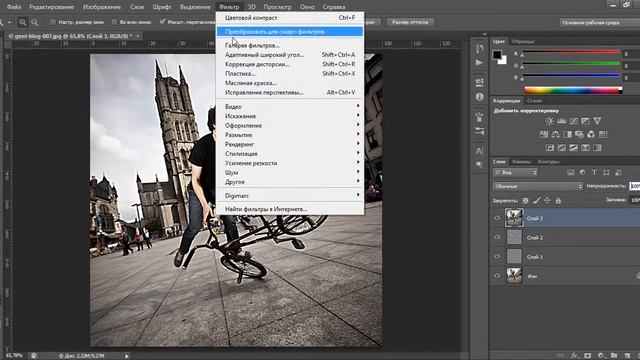Expand the Стилизация submenu
This screenshot has width=640, height=360.
pyautogui.click(x=290, y=153)
